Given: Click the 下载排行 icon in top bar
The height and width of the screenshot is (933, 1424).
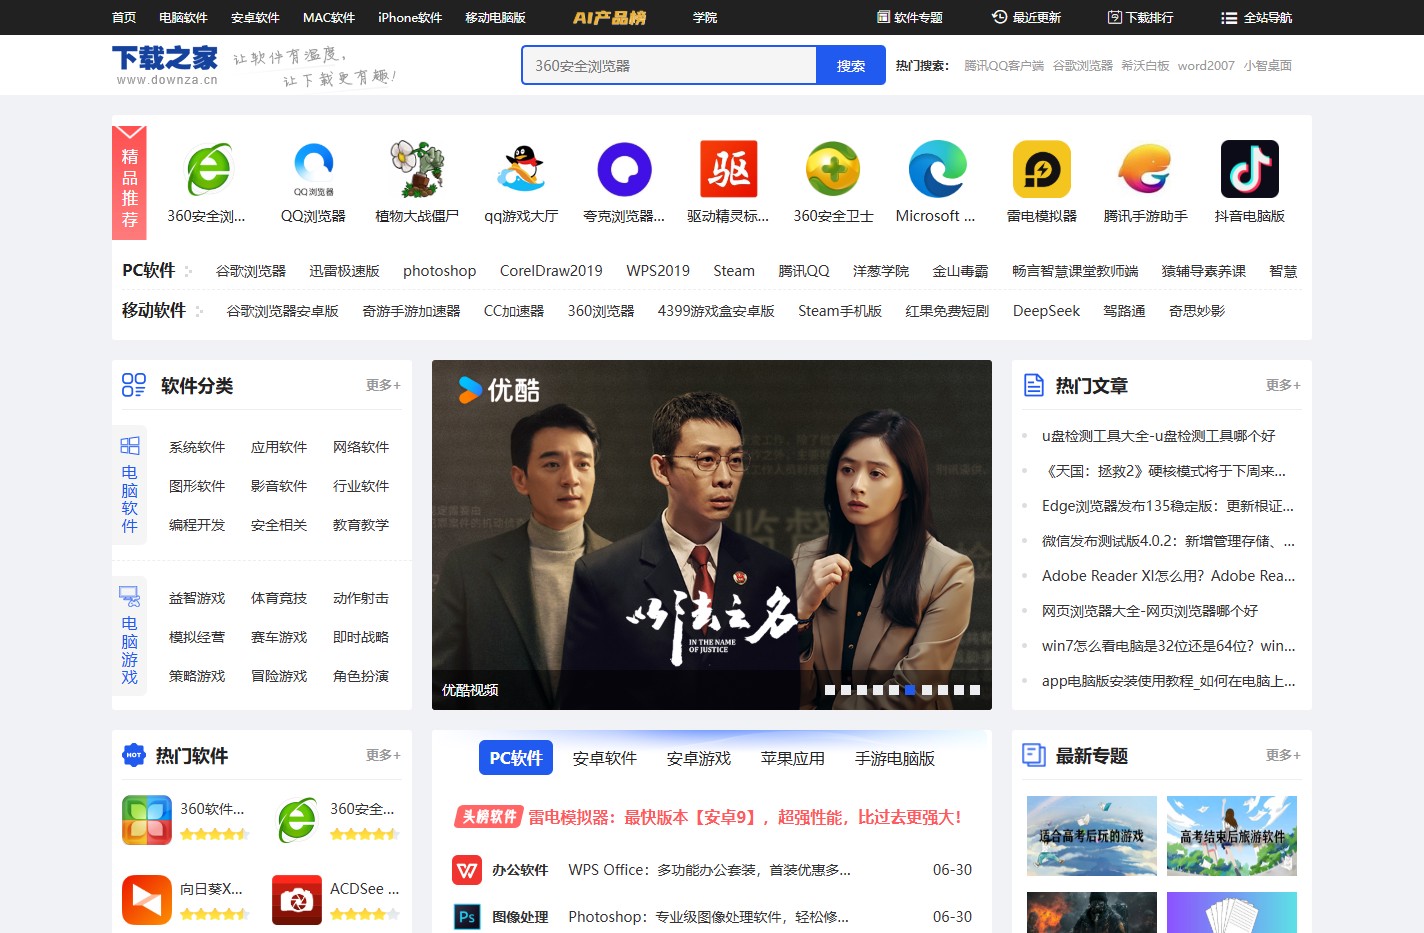Looking at the screenshot, I should pyautogui.click(x=1115, y=17).
